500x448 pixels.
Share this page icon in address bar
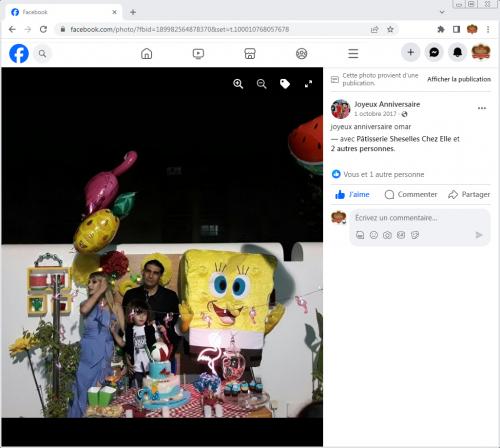tap(375, 29)
